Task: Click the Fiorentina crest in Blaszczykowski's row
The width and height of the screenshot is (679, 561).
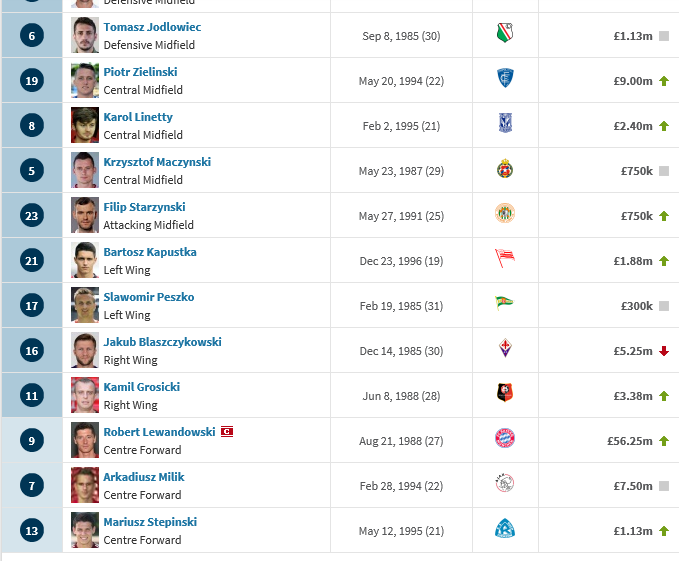Action: (505, 348)
